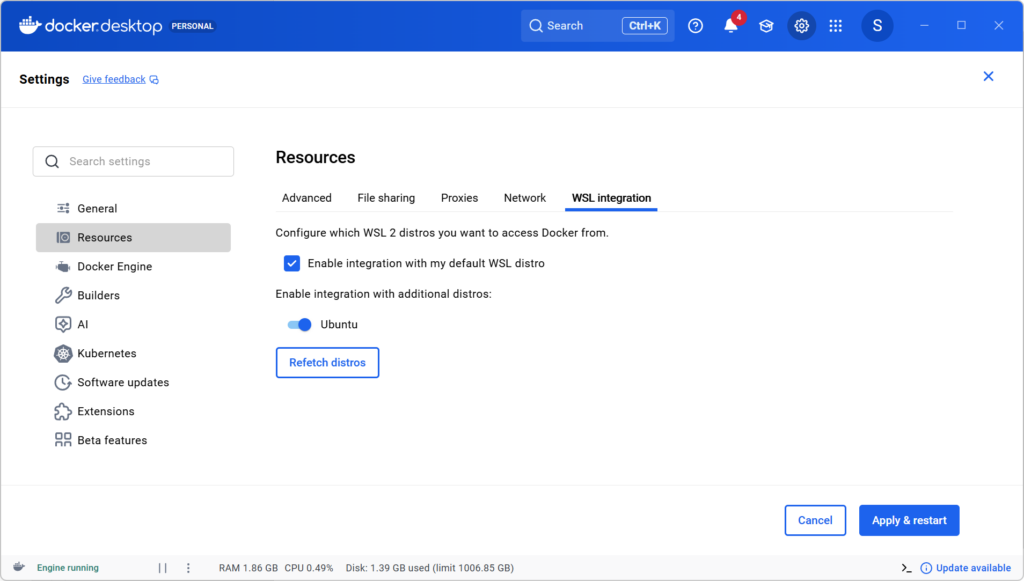The image size is (1024, 581).
Task: Click the Give feedback link
Action: point(114,79)
